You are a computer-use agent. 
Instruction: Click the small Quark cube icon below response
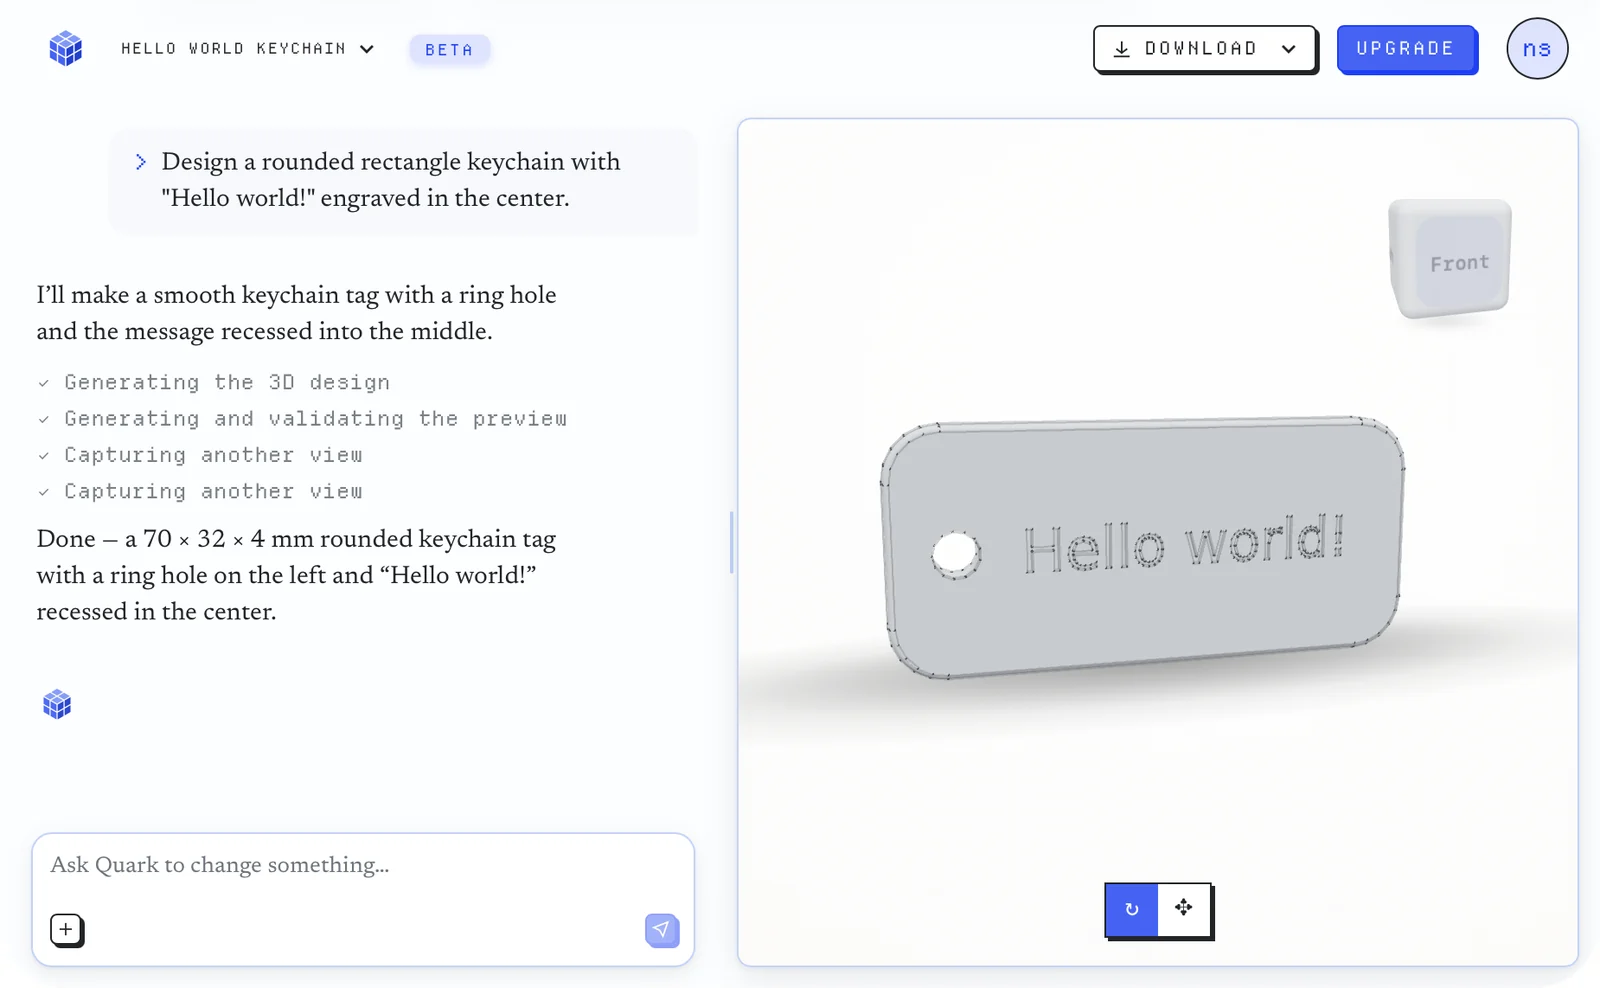click(x=57, y=704)
